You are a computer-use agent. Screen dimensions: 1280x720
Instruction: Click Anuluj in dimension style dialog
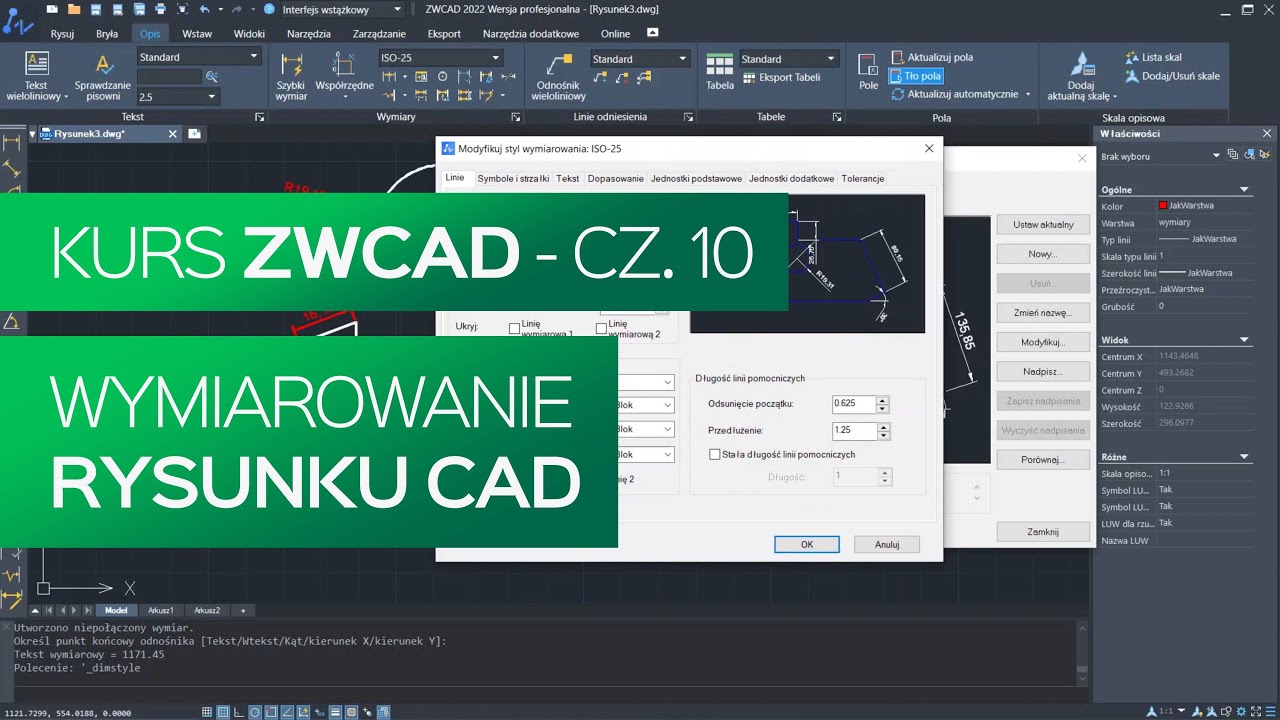(887, 545)
